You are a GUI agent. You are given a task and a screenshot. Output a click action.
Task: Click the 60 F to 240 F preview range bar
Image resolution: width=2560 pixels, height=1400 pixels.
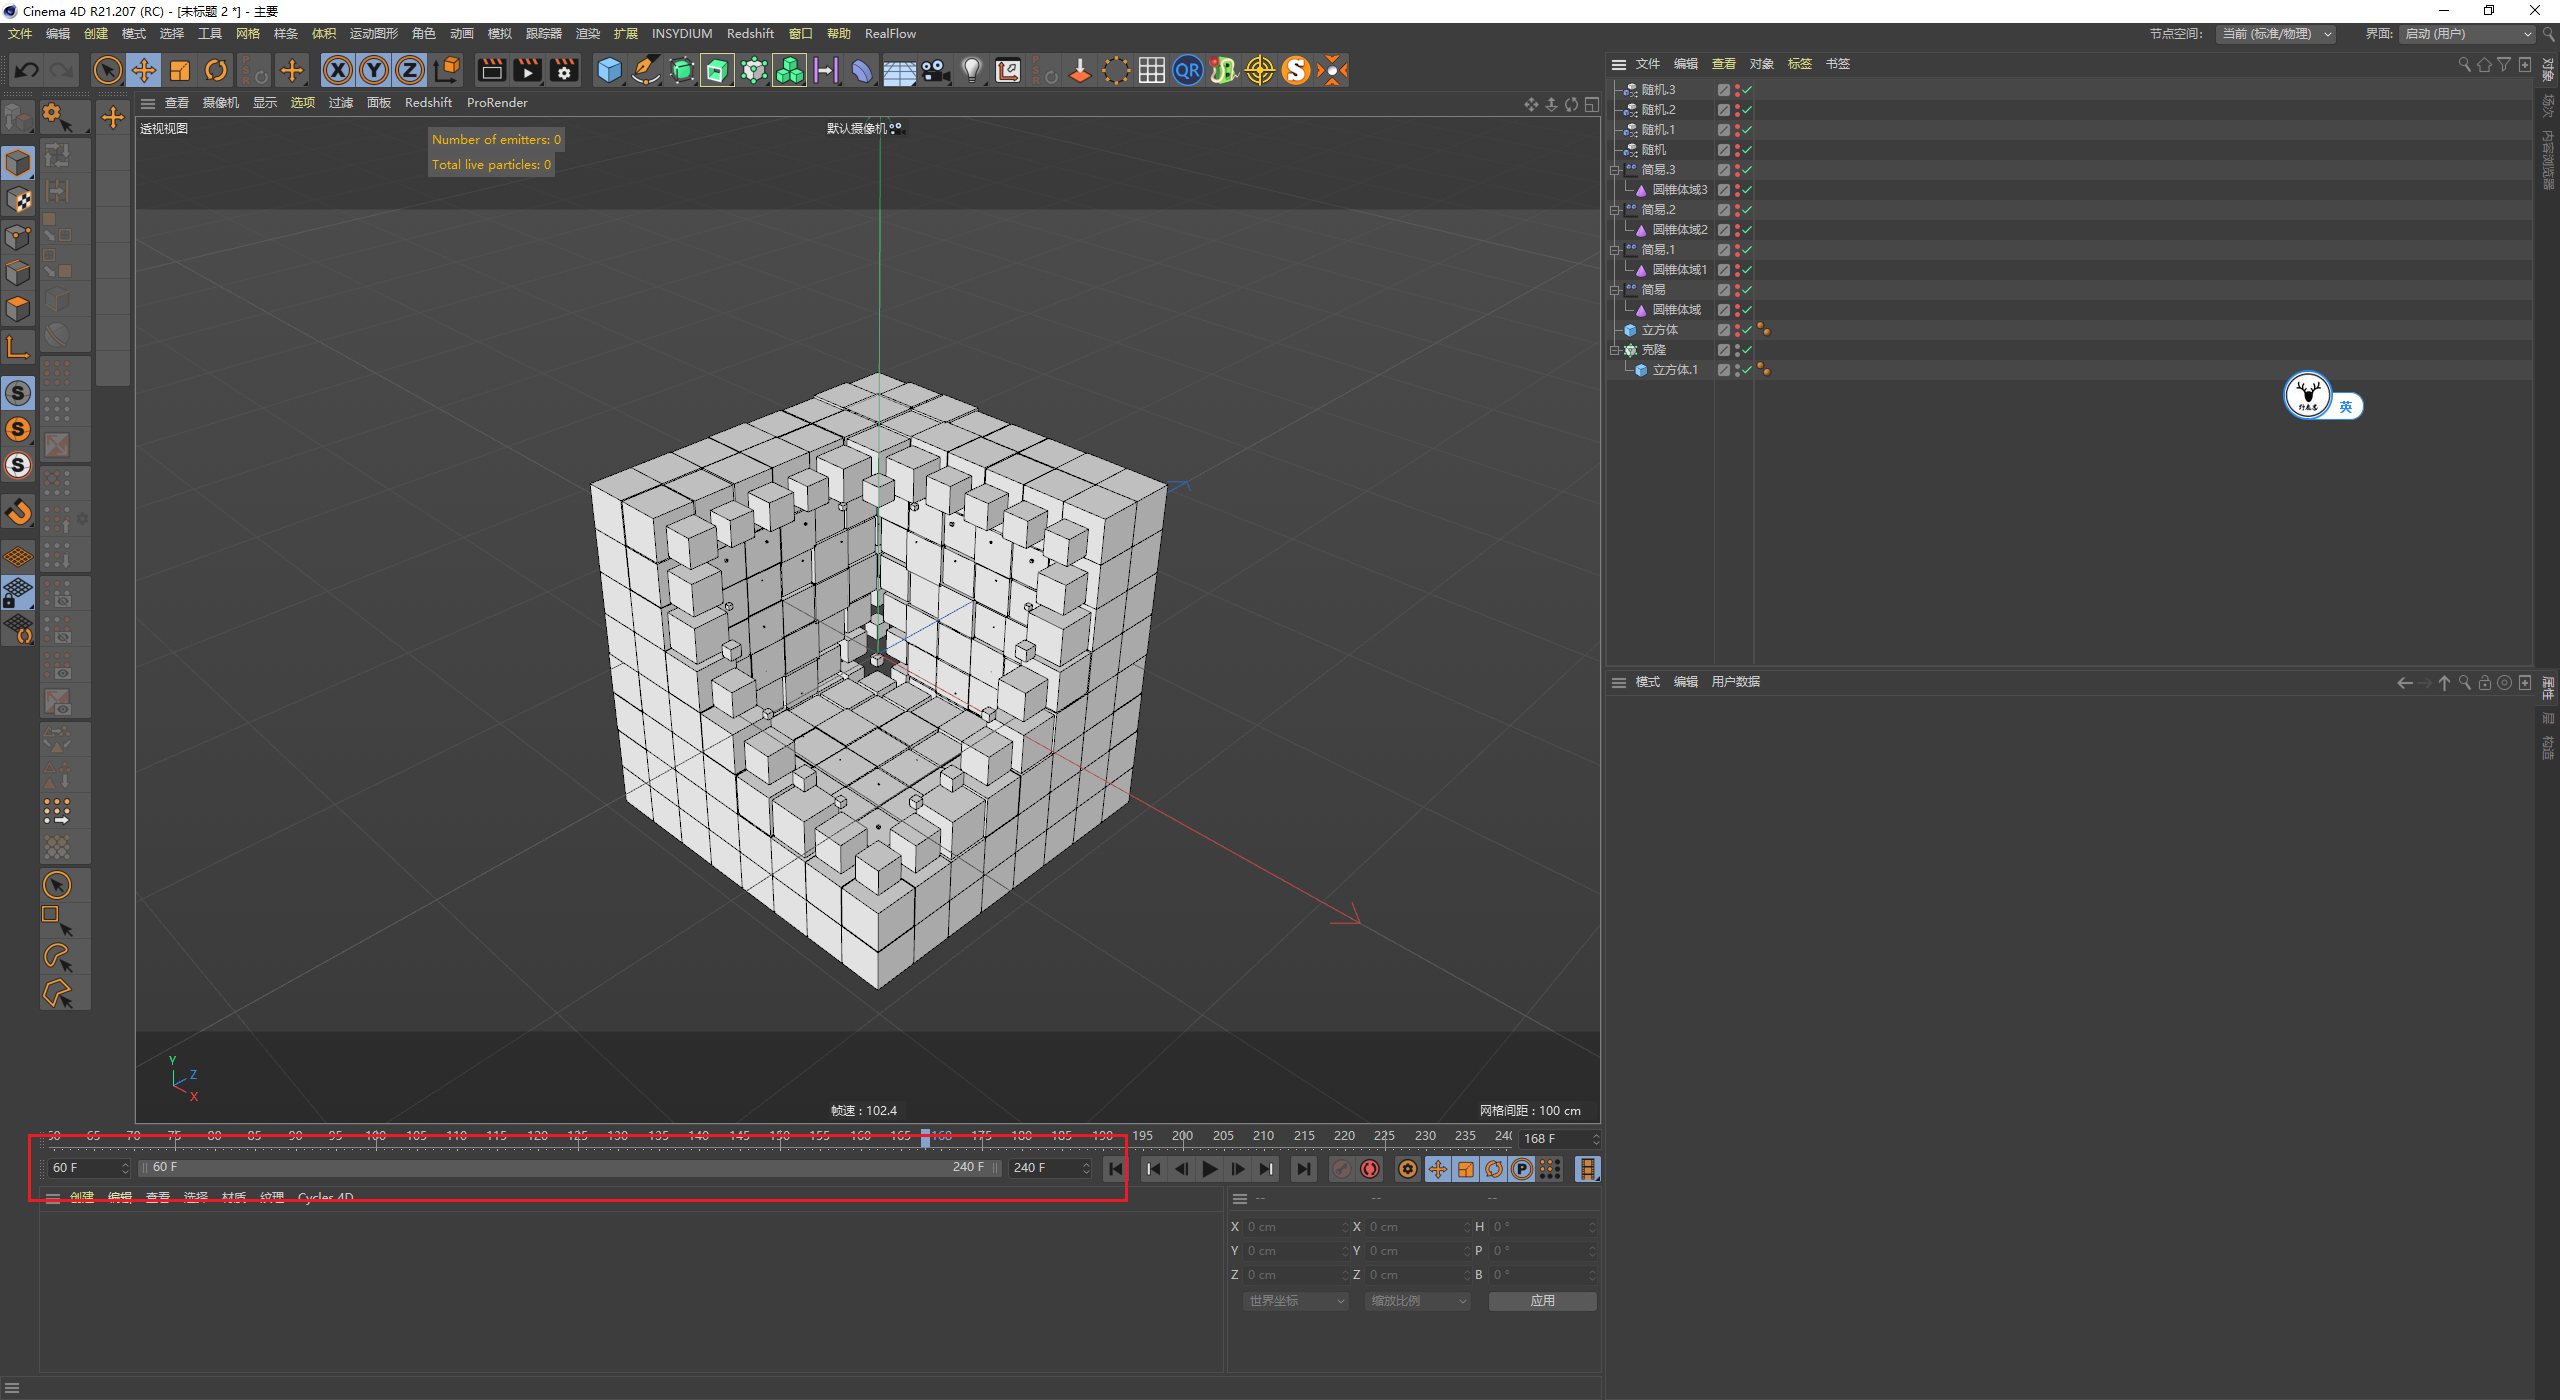click(570, 1168)
